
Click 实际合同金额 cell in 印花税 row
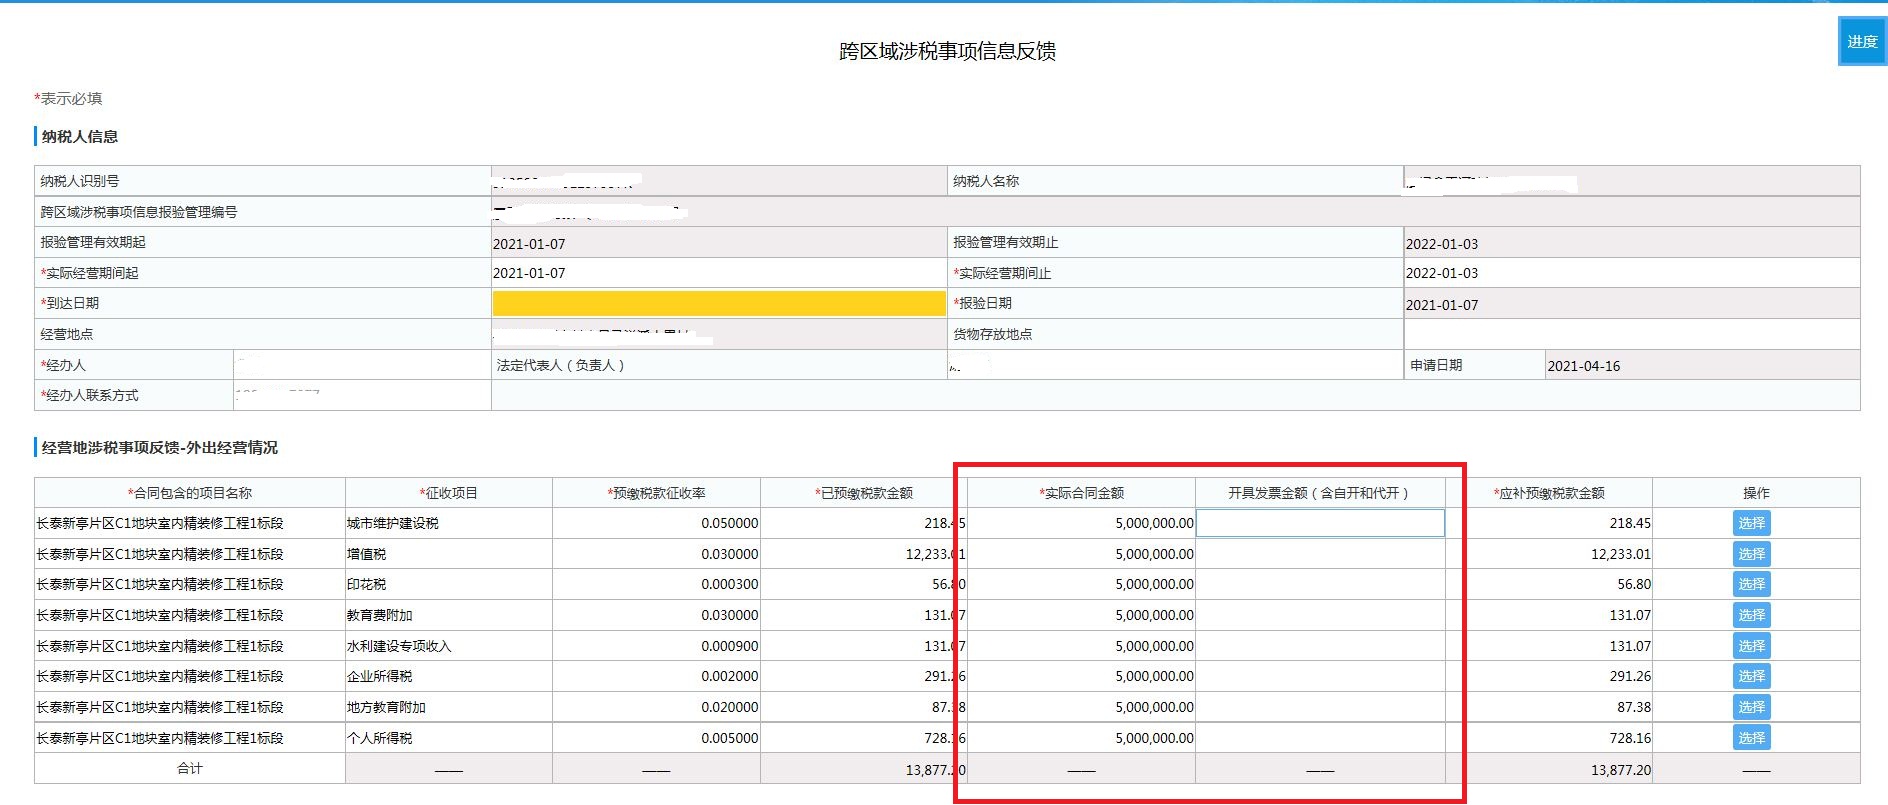coord(1082,584)
